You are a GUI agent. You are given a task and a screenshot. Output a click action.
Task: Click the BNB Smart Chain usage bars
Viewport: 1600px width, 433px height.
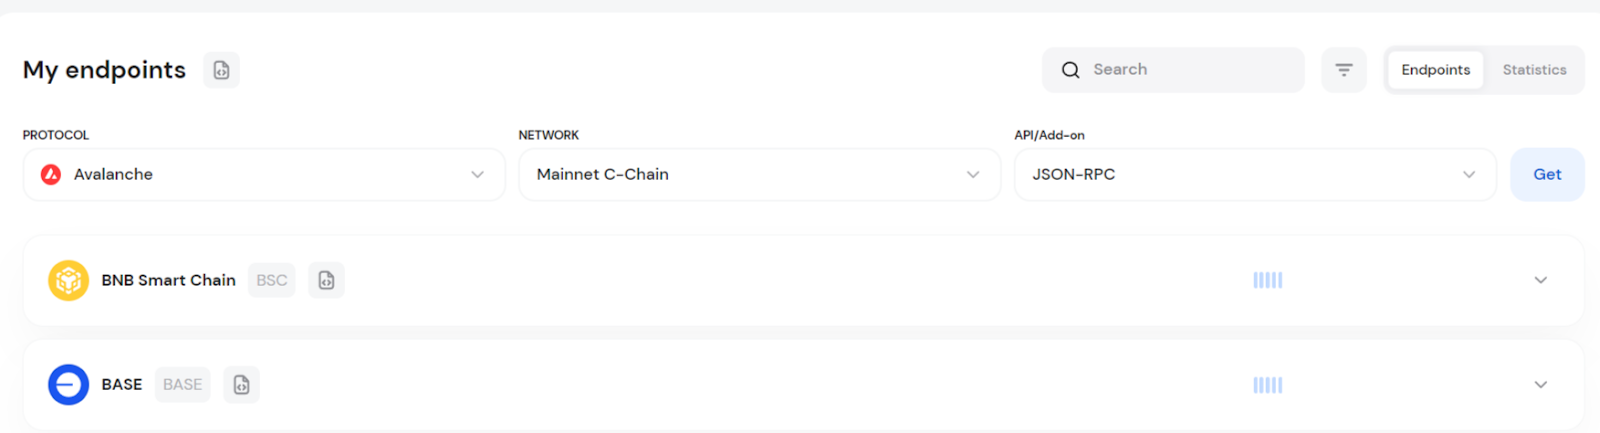click(x=1267, y=281)
